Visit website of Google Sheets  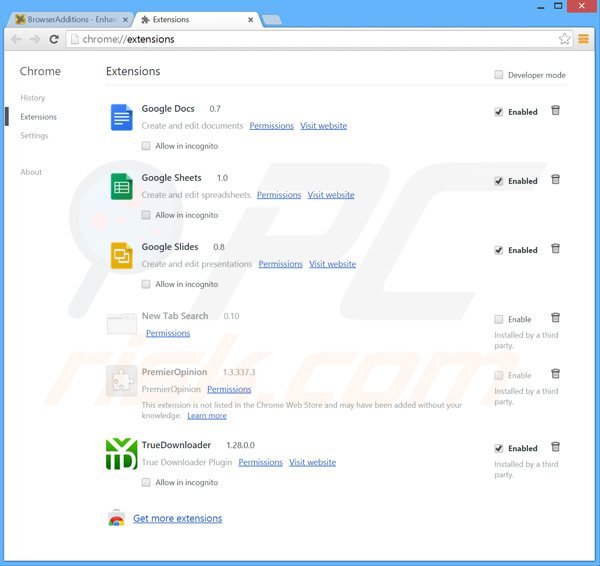click(331, 195)
